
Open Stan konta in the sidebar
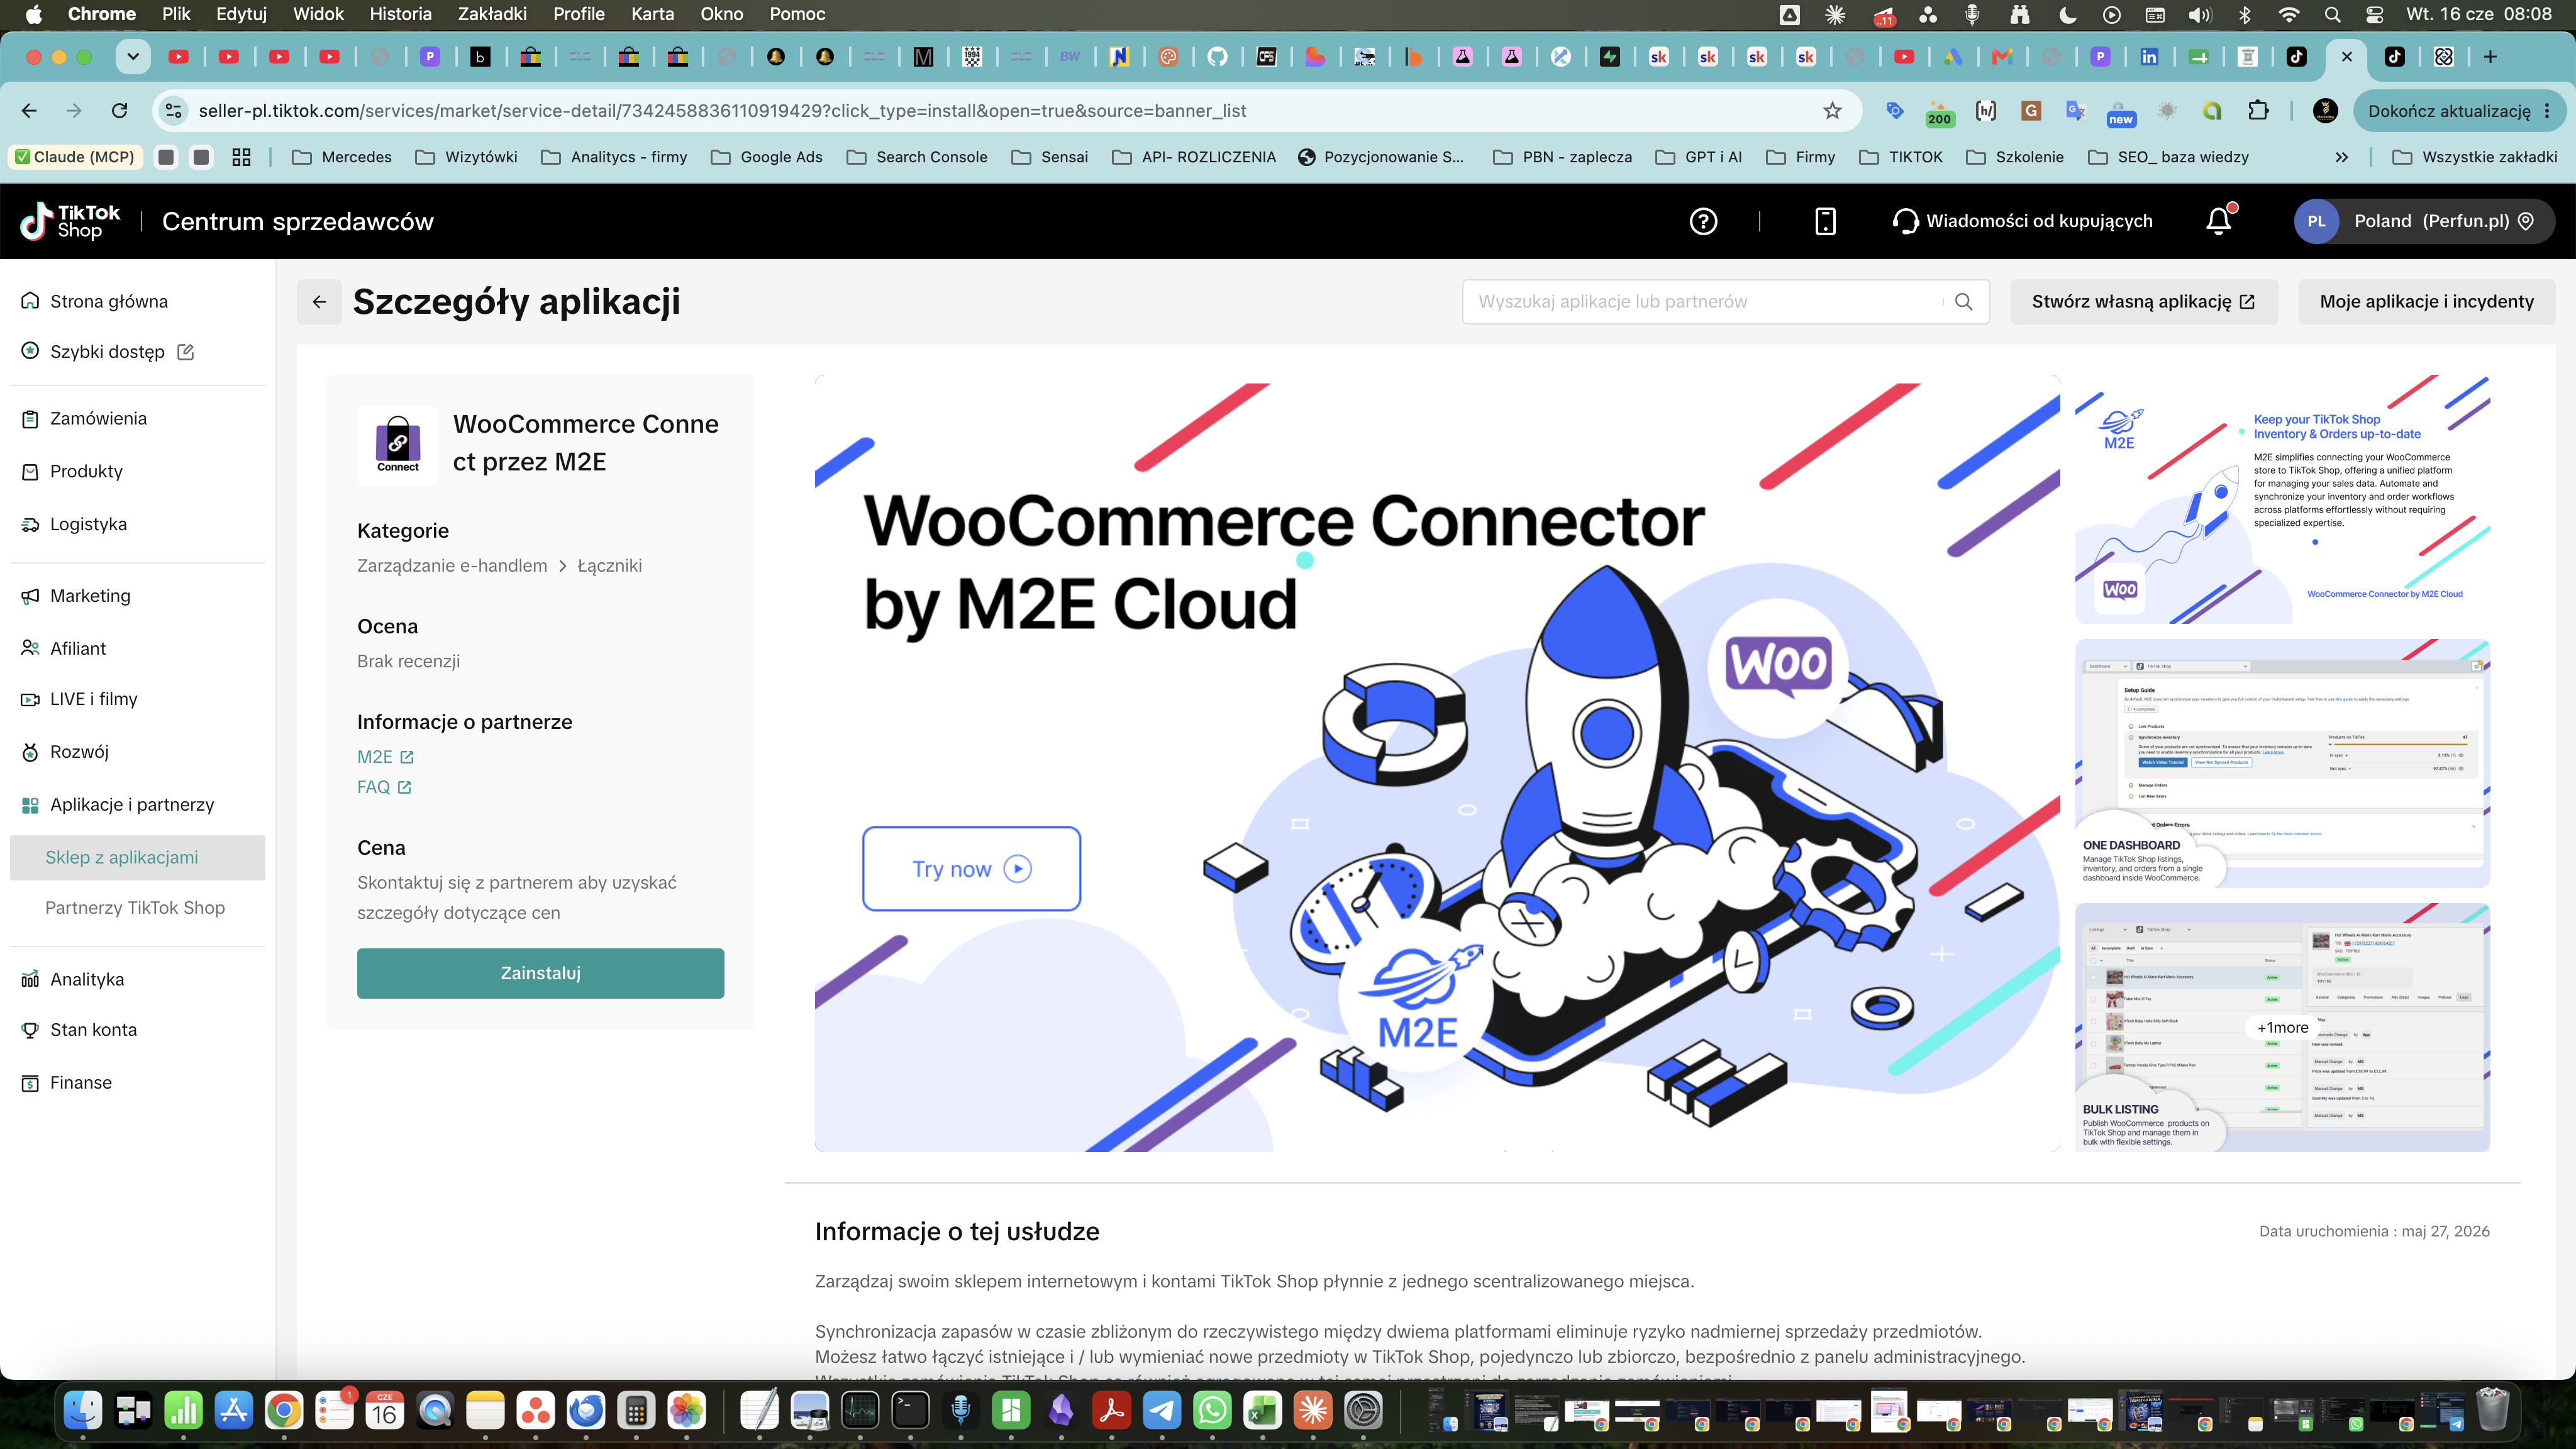pyautogui.click(x=93, y=1029)
